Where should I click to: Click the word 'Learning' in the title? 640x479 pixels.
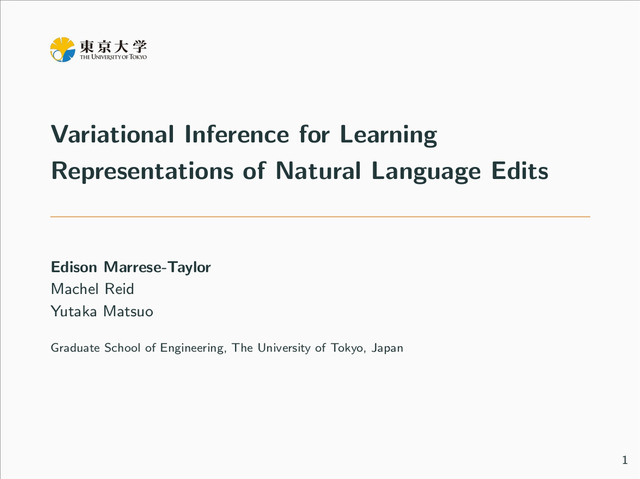tap(388, 134)
